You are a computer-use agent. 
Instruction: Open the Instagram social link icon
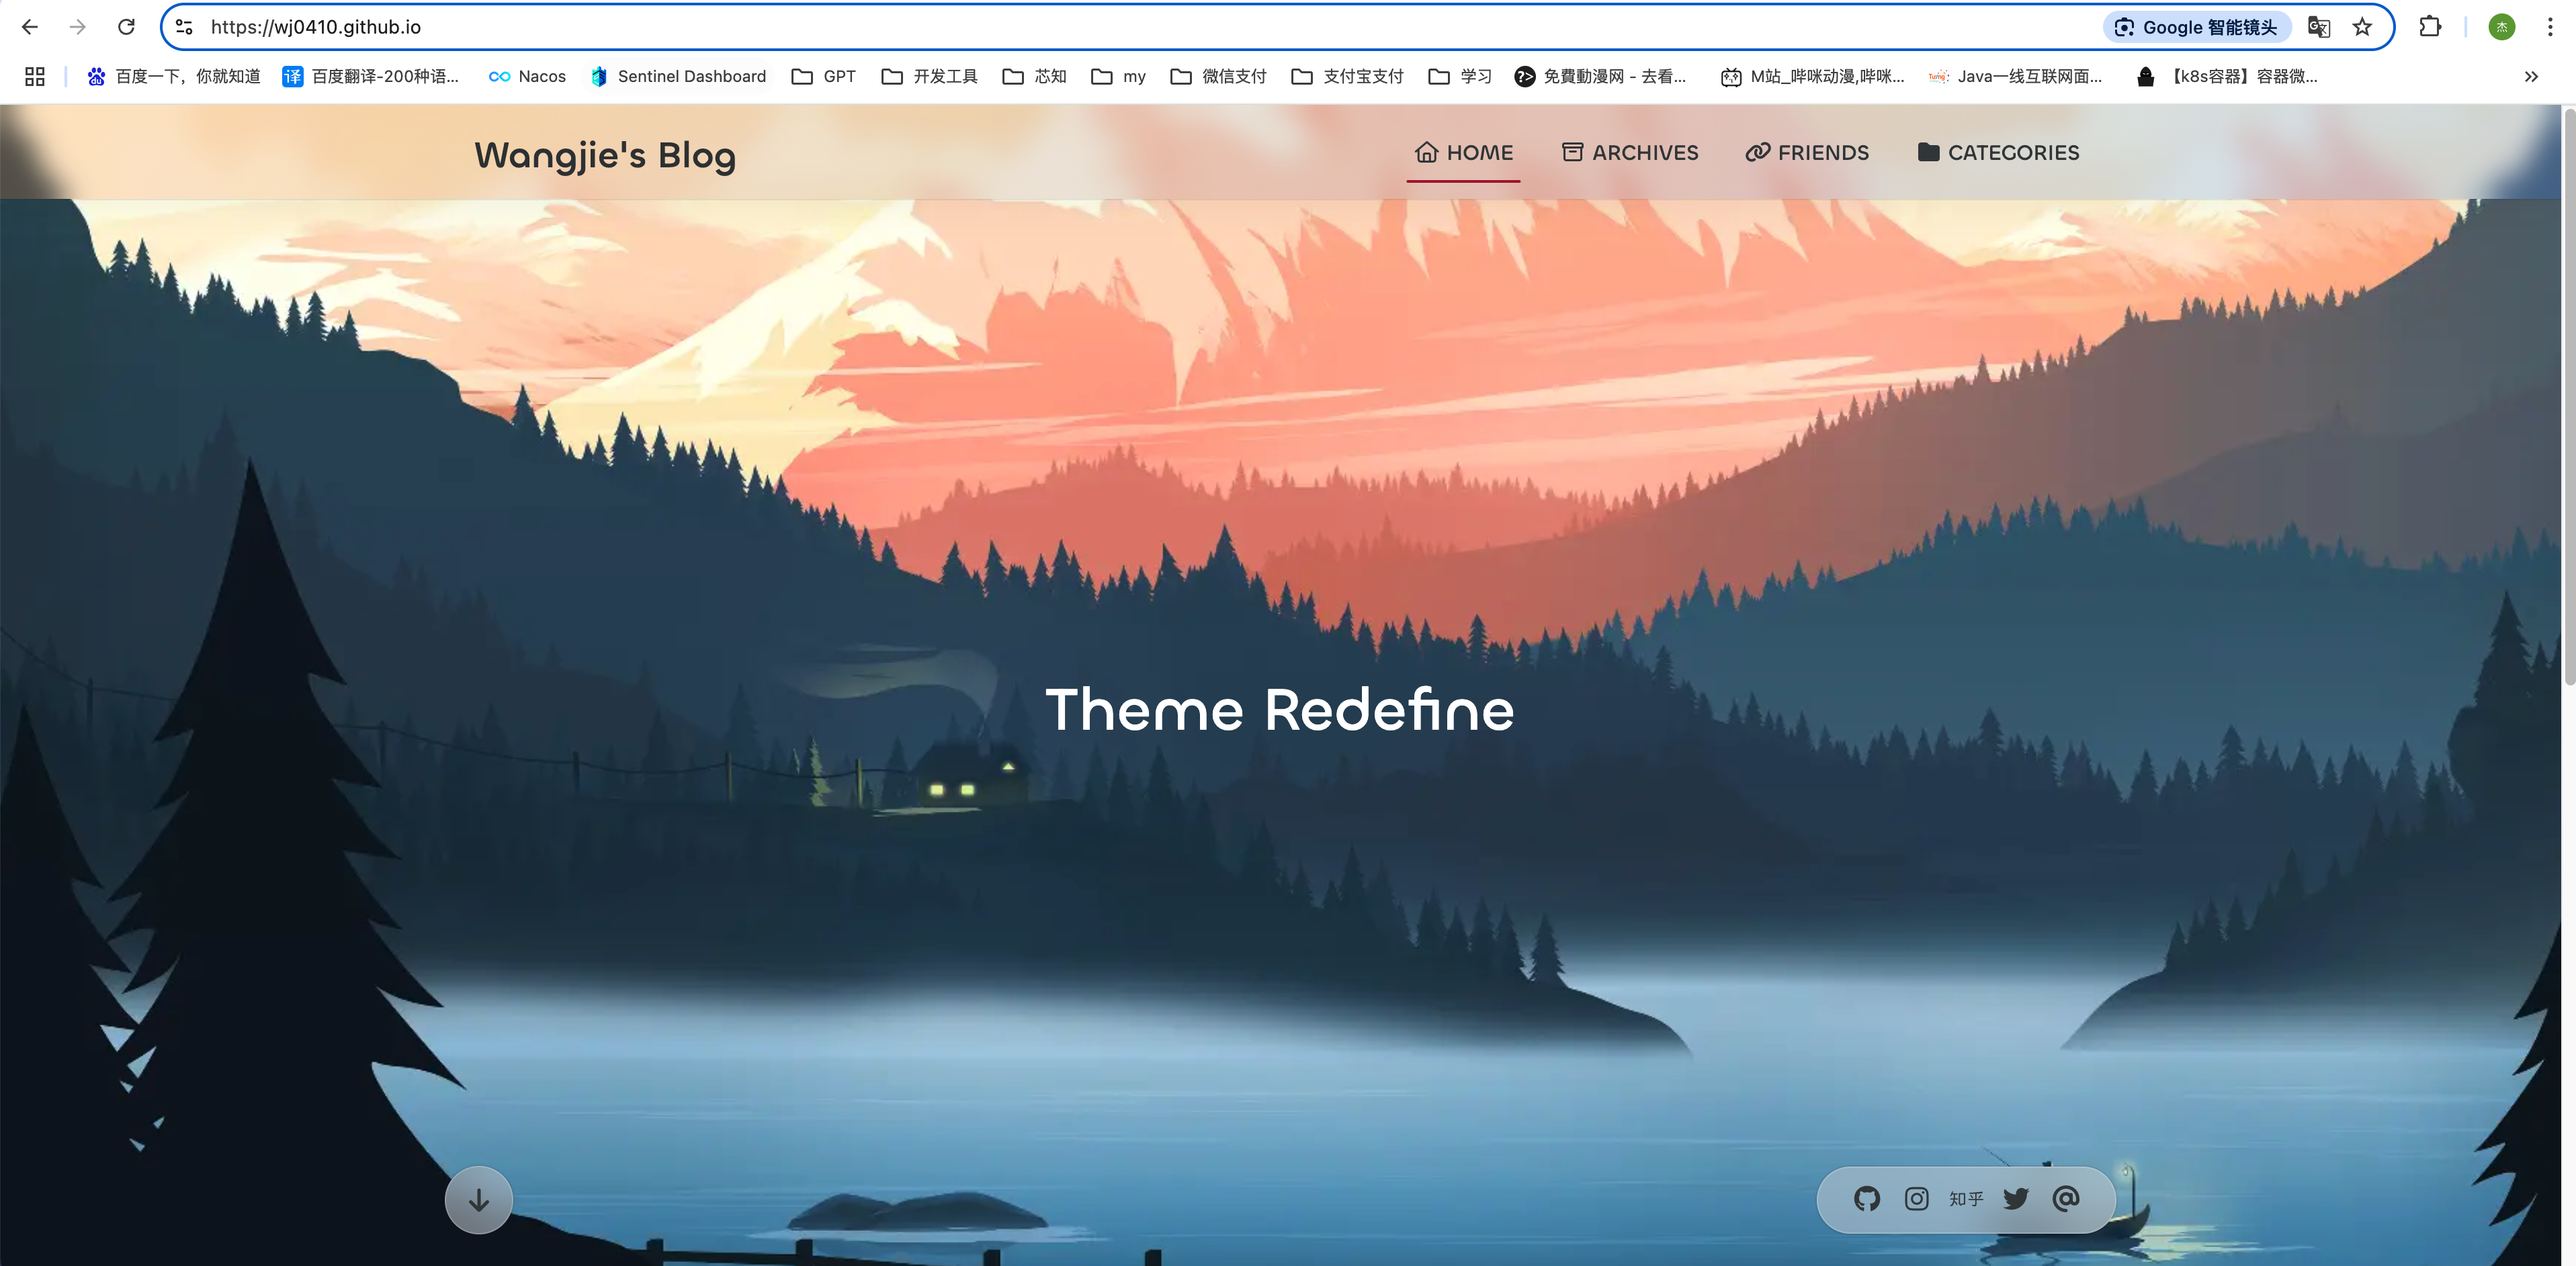(x=1916, y=1198)
